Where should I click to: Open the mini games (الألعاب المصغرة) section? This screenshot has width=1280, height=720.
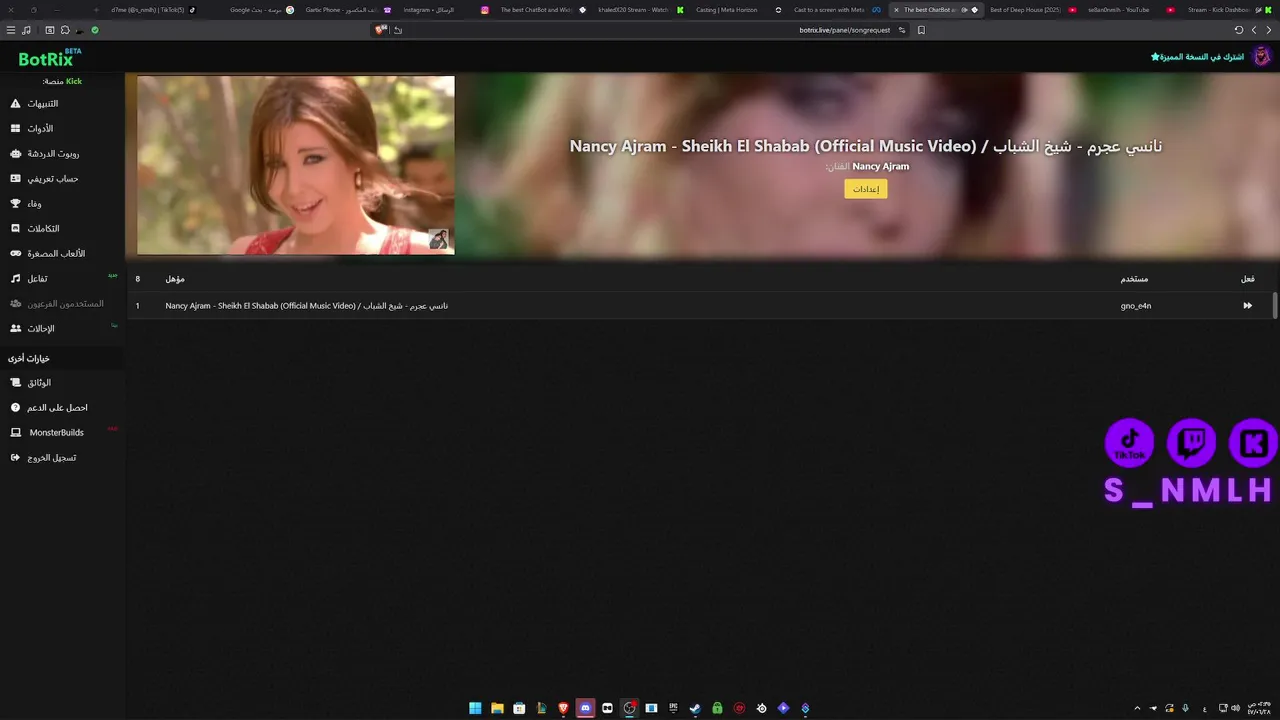(48, 254)
